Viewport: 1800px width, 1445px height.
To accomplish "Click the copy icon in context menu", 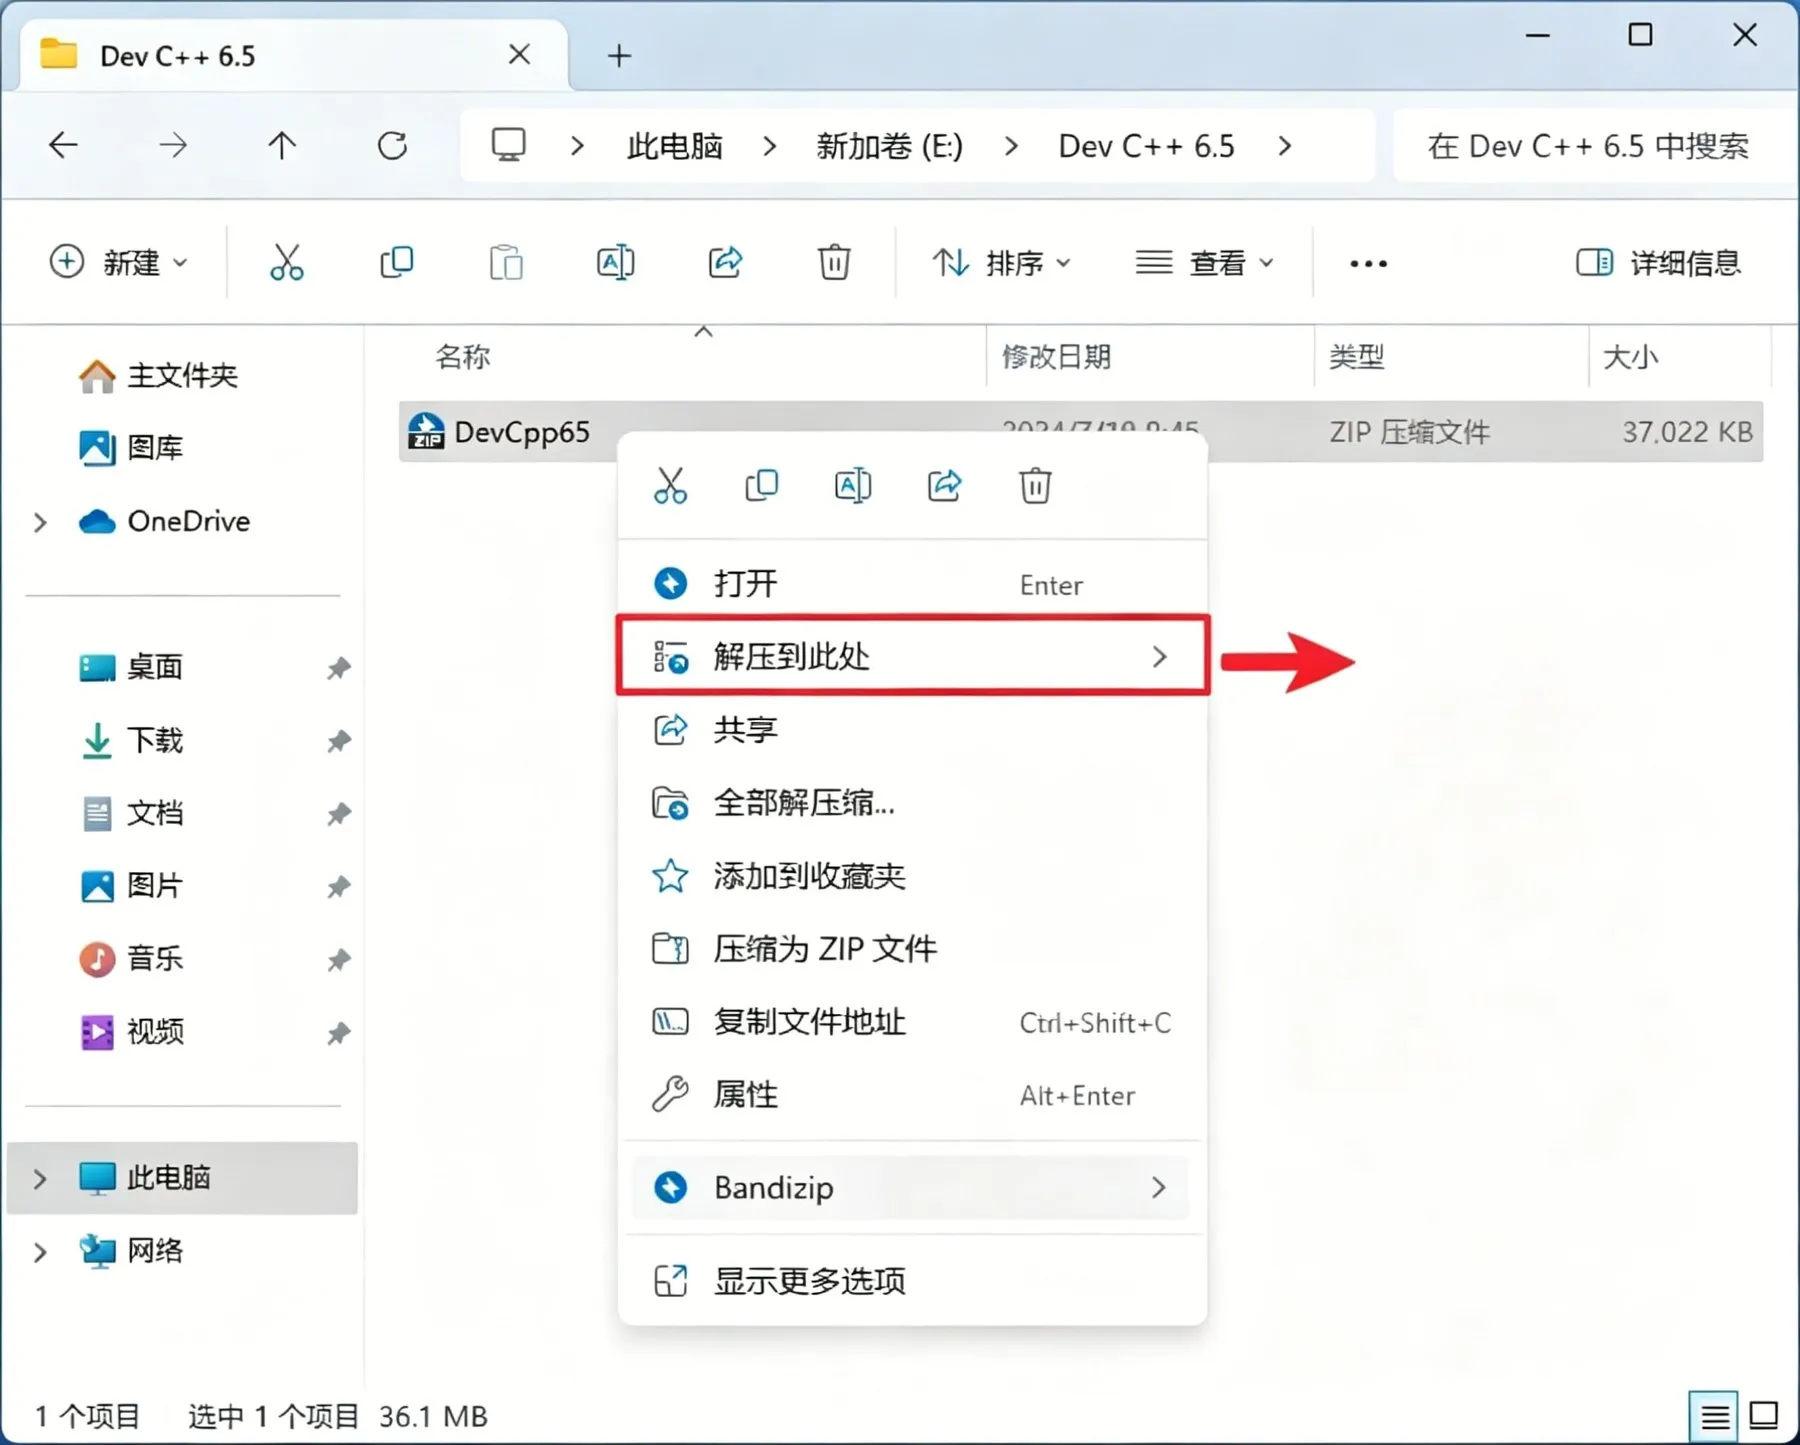I will [x=762, y=486].
